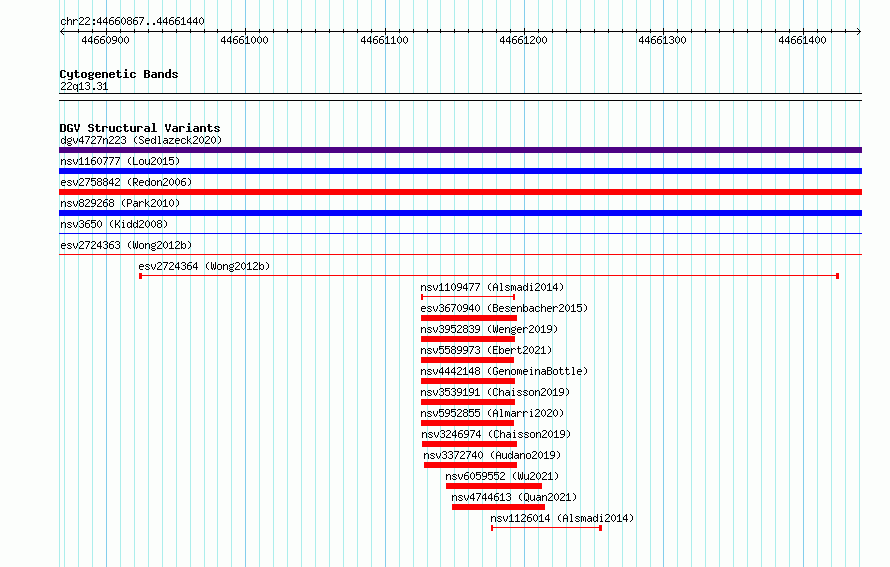This screenshot has height=567, width=890.
Task: Click the nsv1109477 thin red span line
Action: tap(468, 297)
